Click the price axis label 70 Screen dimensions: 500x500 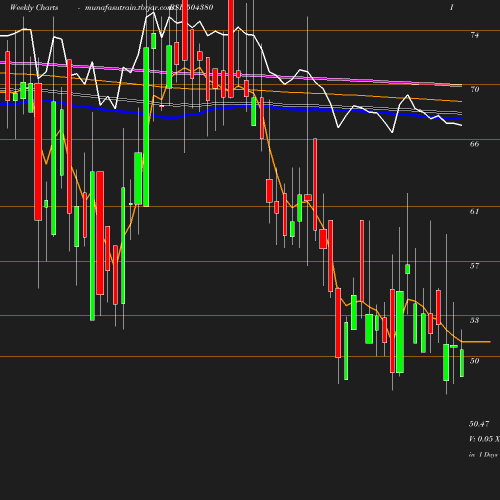pos(475,89)
